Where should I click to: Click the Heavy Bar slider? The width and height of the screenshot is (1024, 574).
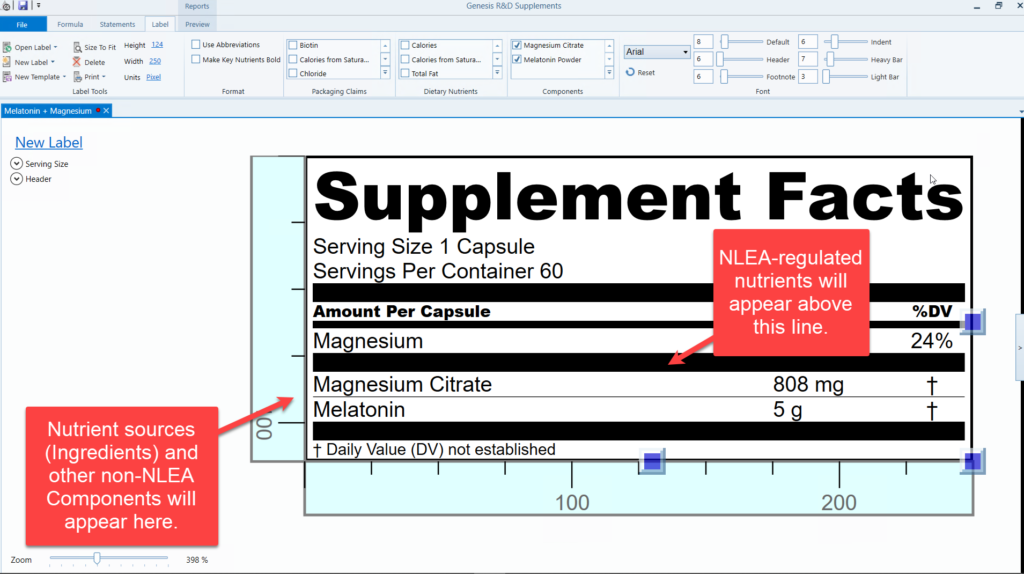[x=845, y=59]
